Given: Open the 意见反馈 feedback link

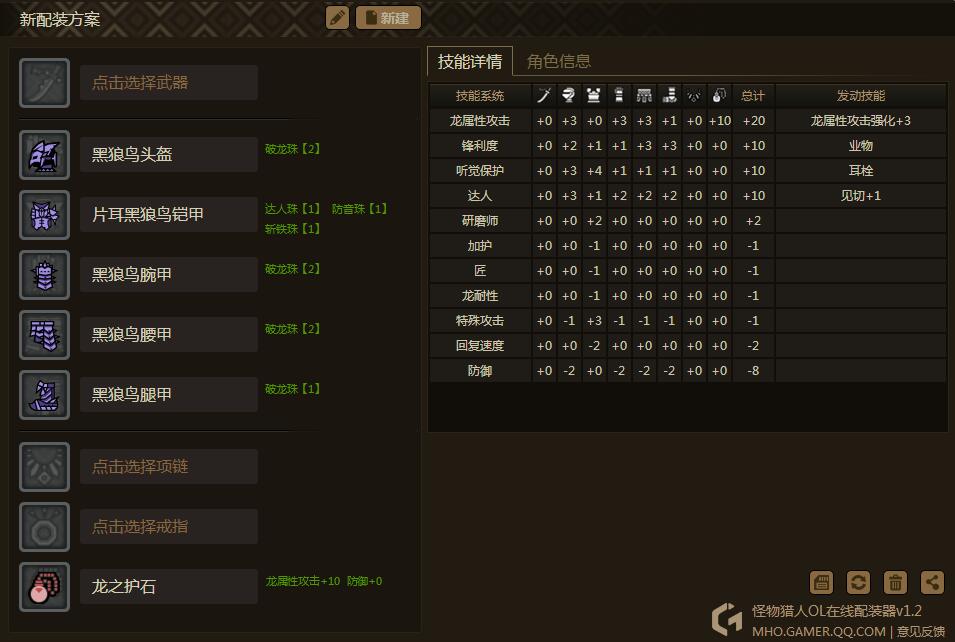Looking at the screenshot, I should (x=921, y=632).
